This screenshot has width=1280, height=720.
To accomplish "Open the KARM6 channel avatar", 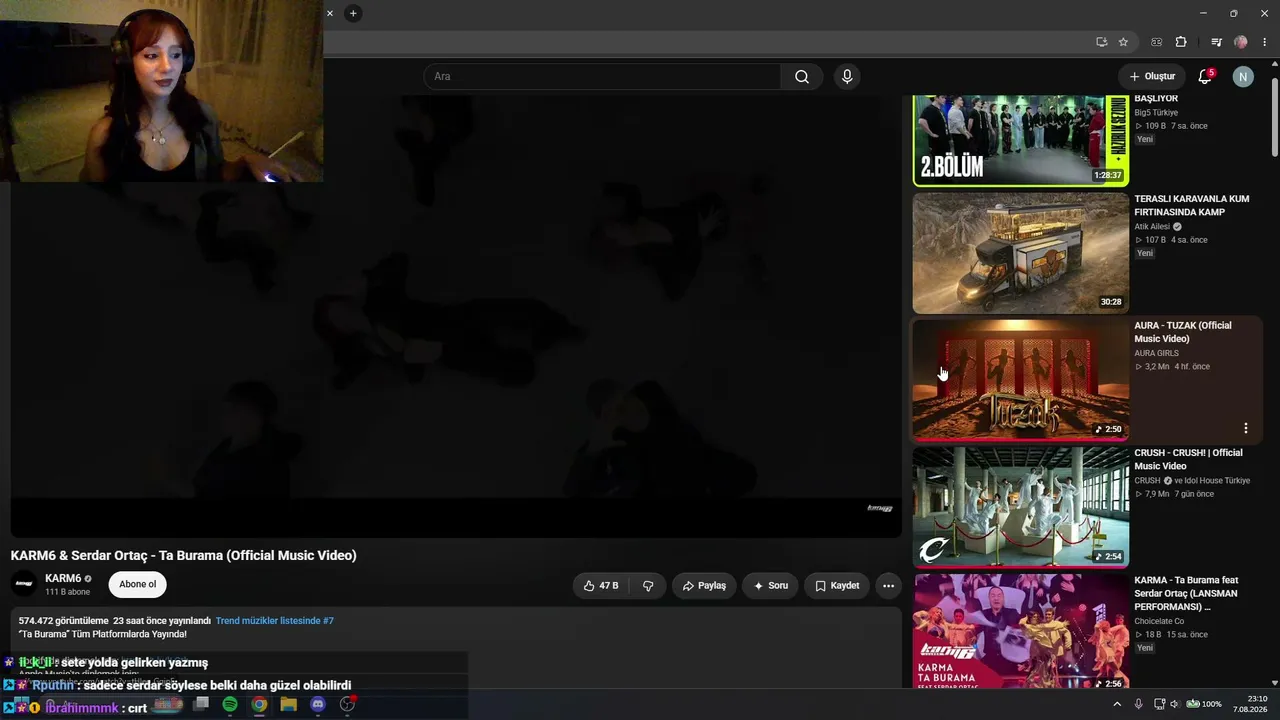I will (x=24, y=584).
